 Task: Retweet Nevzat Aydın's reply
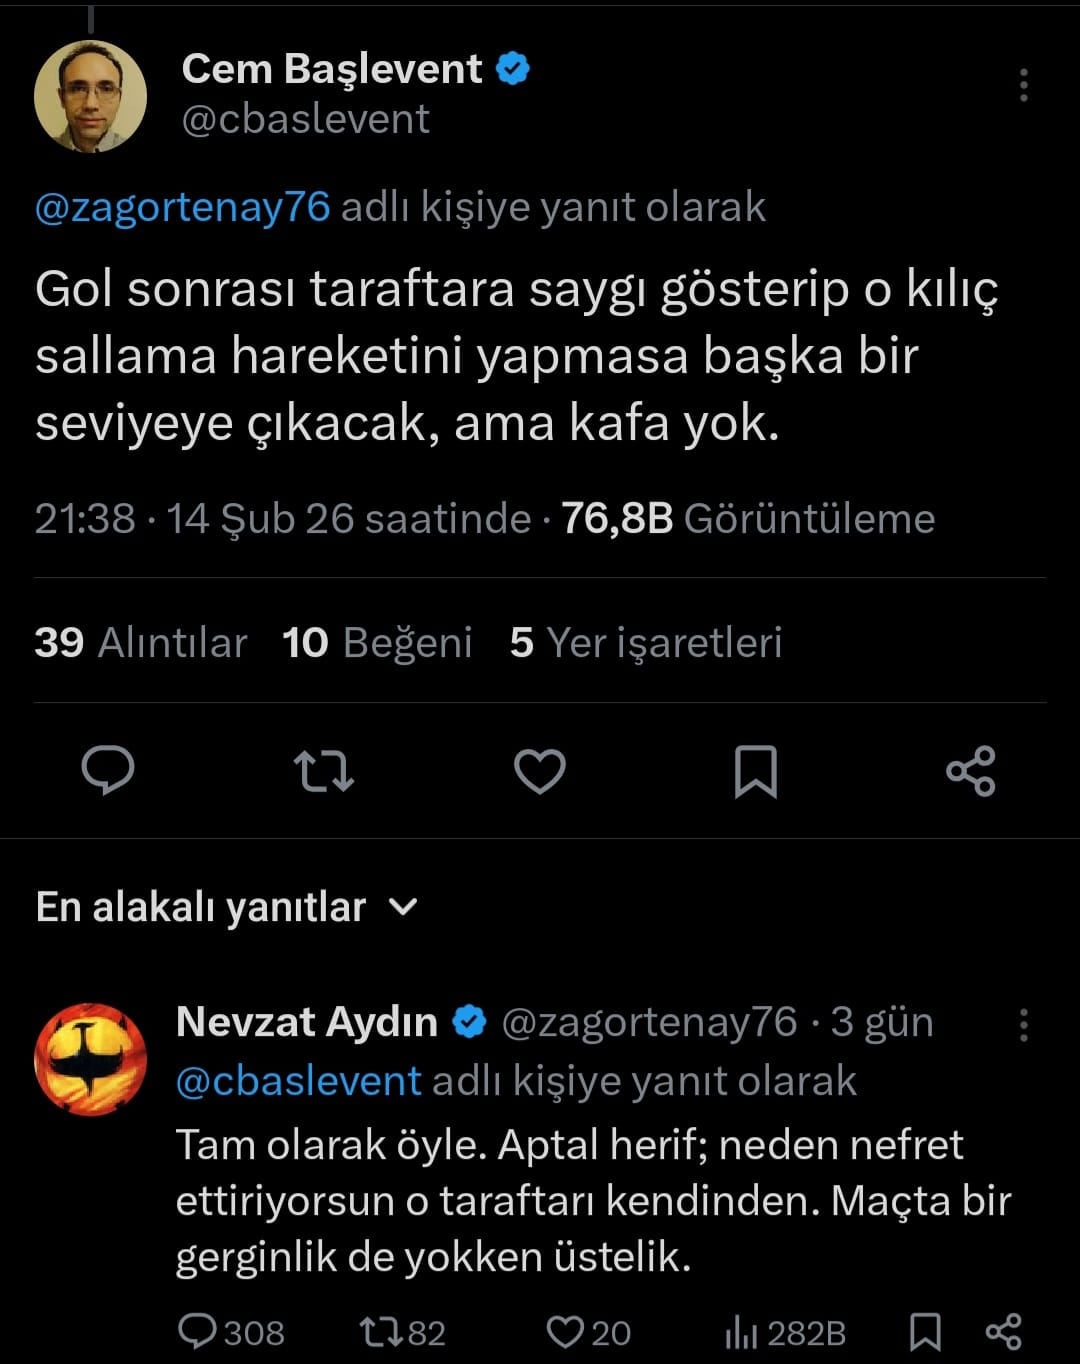click(x=379, y=1332)
